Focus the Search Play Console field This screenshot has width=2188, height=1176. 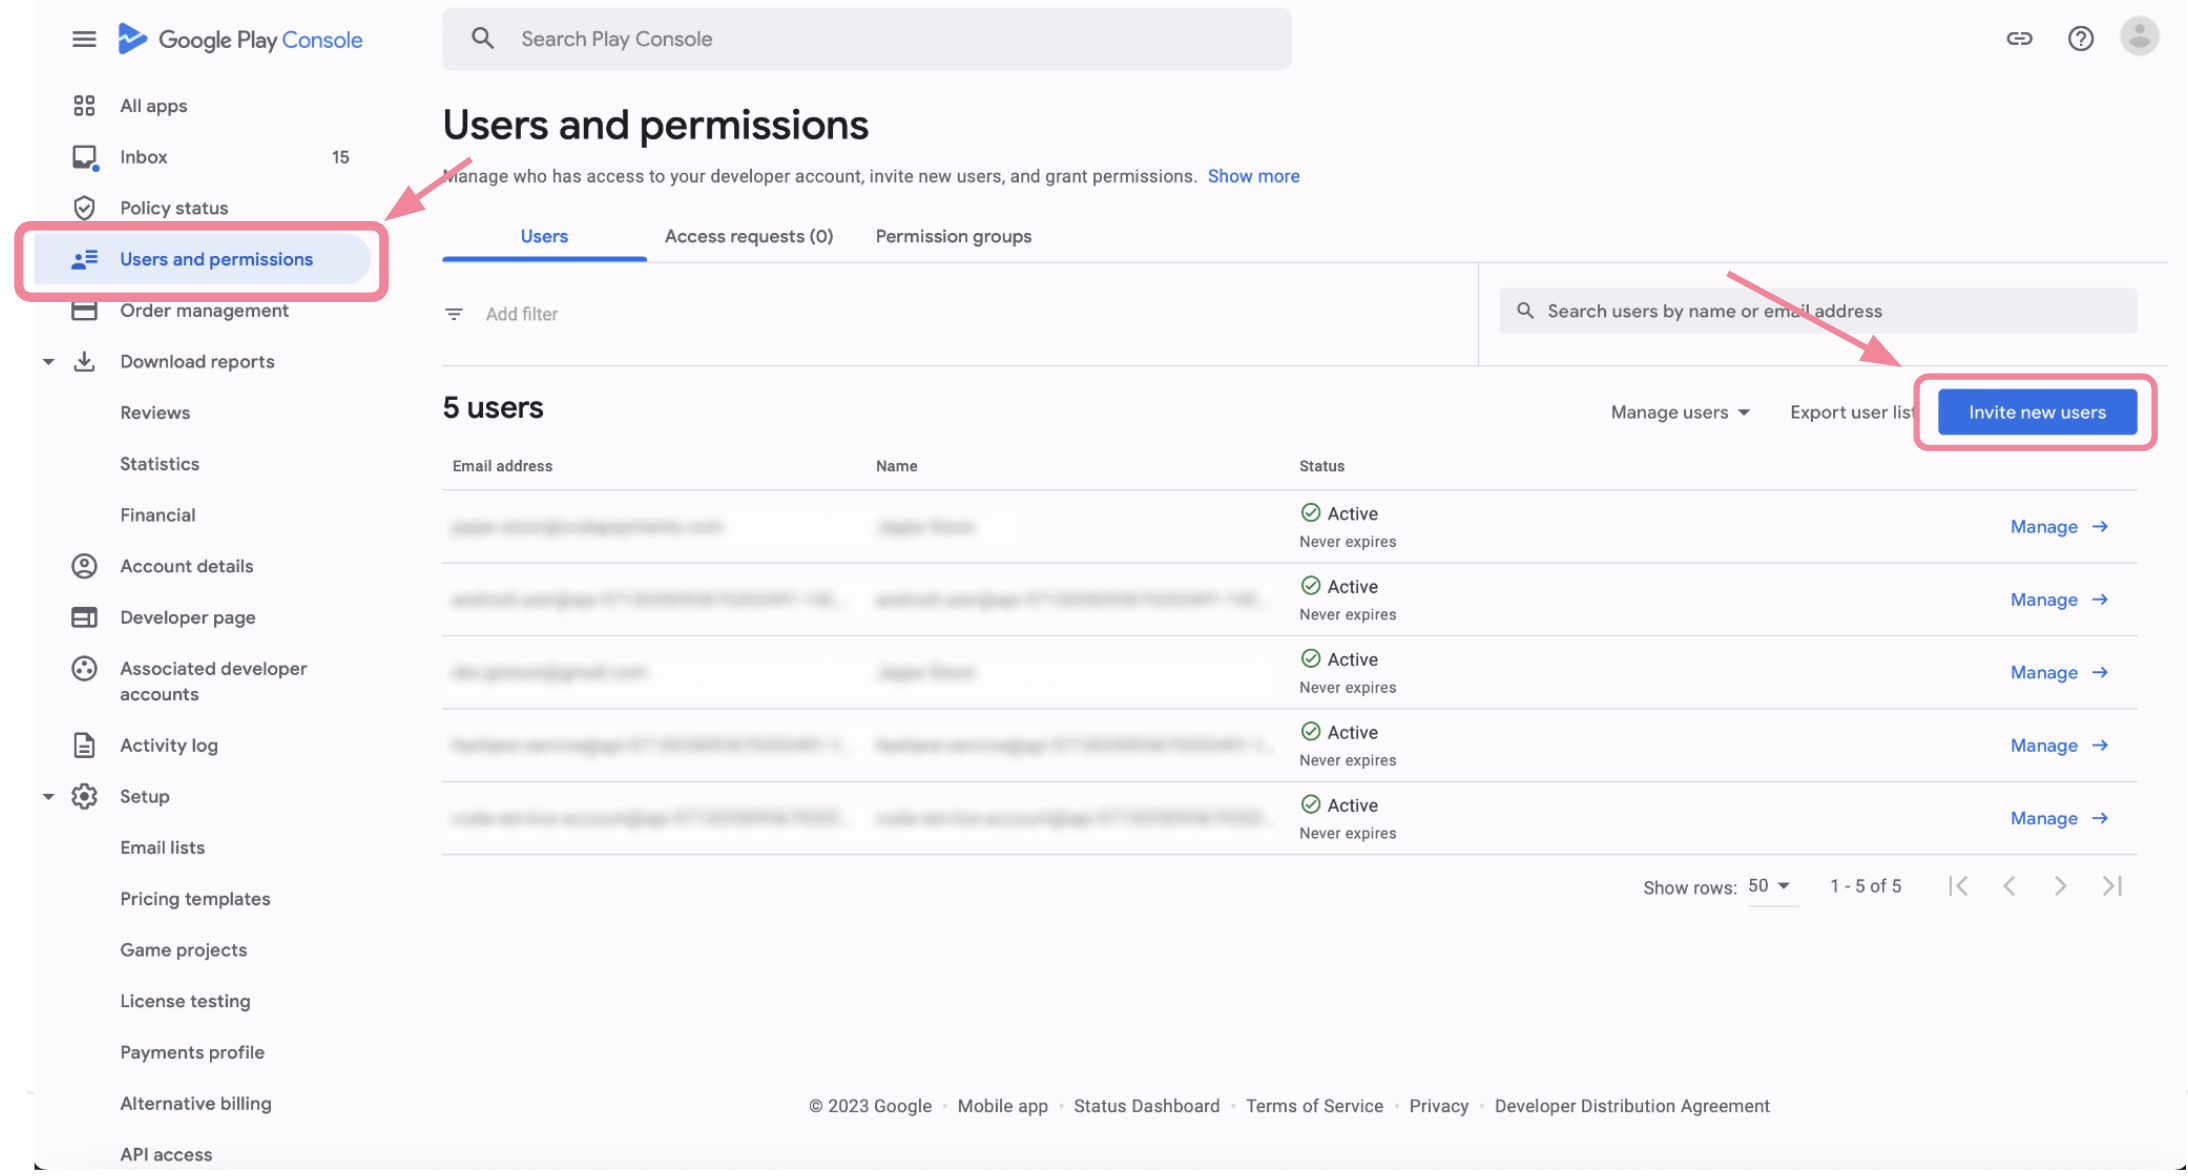pos(867,39)
